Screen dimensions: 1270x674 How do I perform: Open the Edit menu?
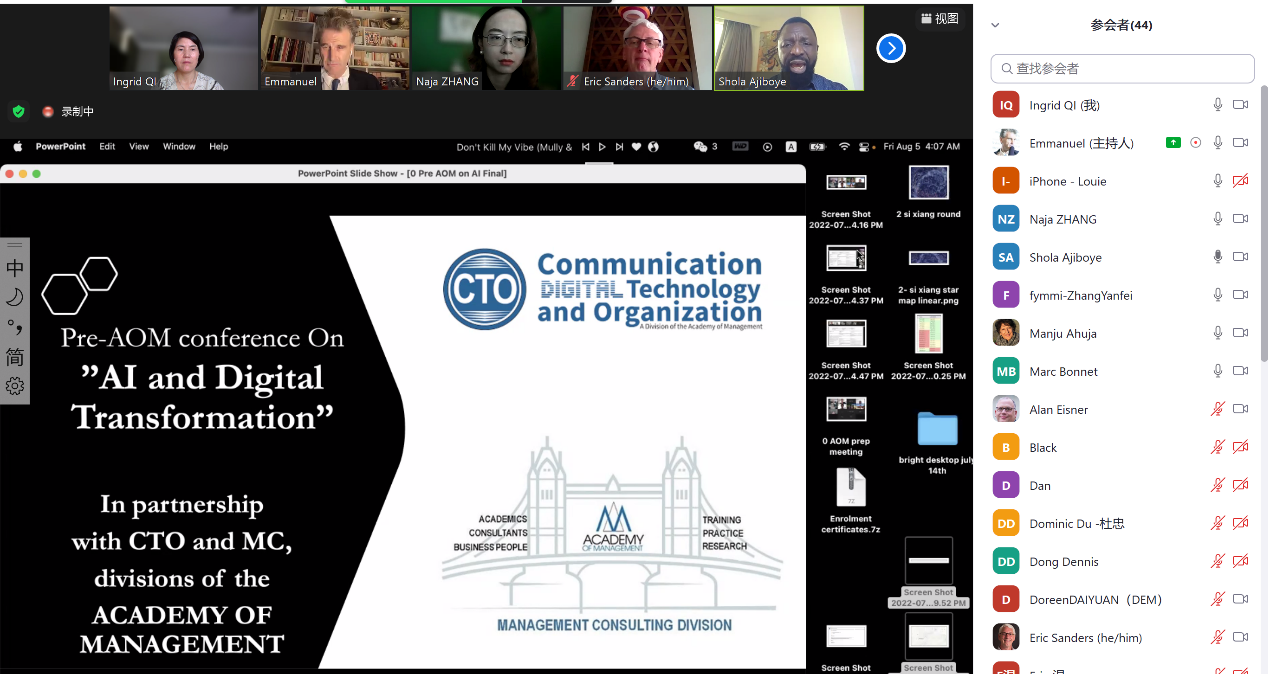tap(107, 147)
